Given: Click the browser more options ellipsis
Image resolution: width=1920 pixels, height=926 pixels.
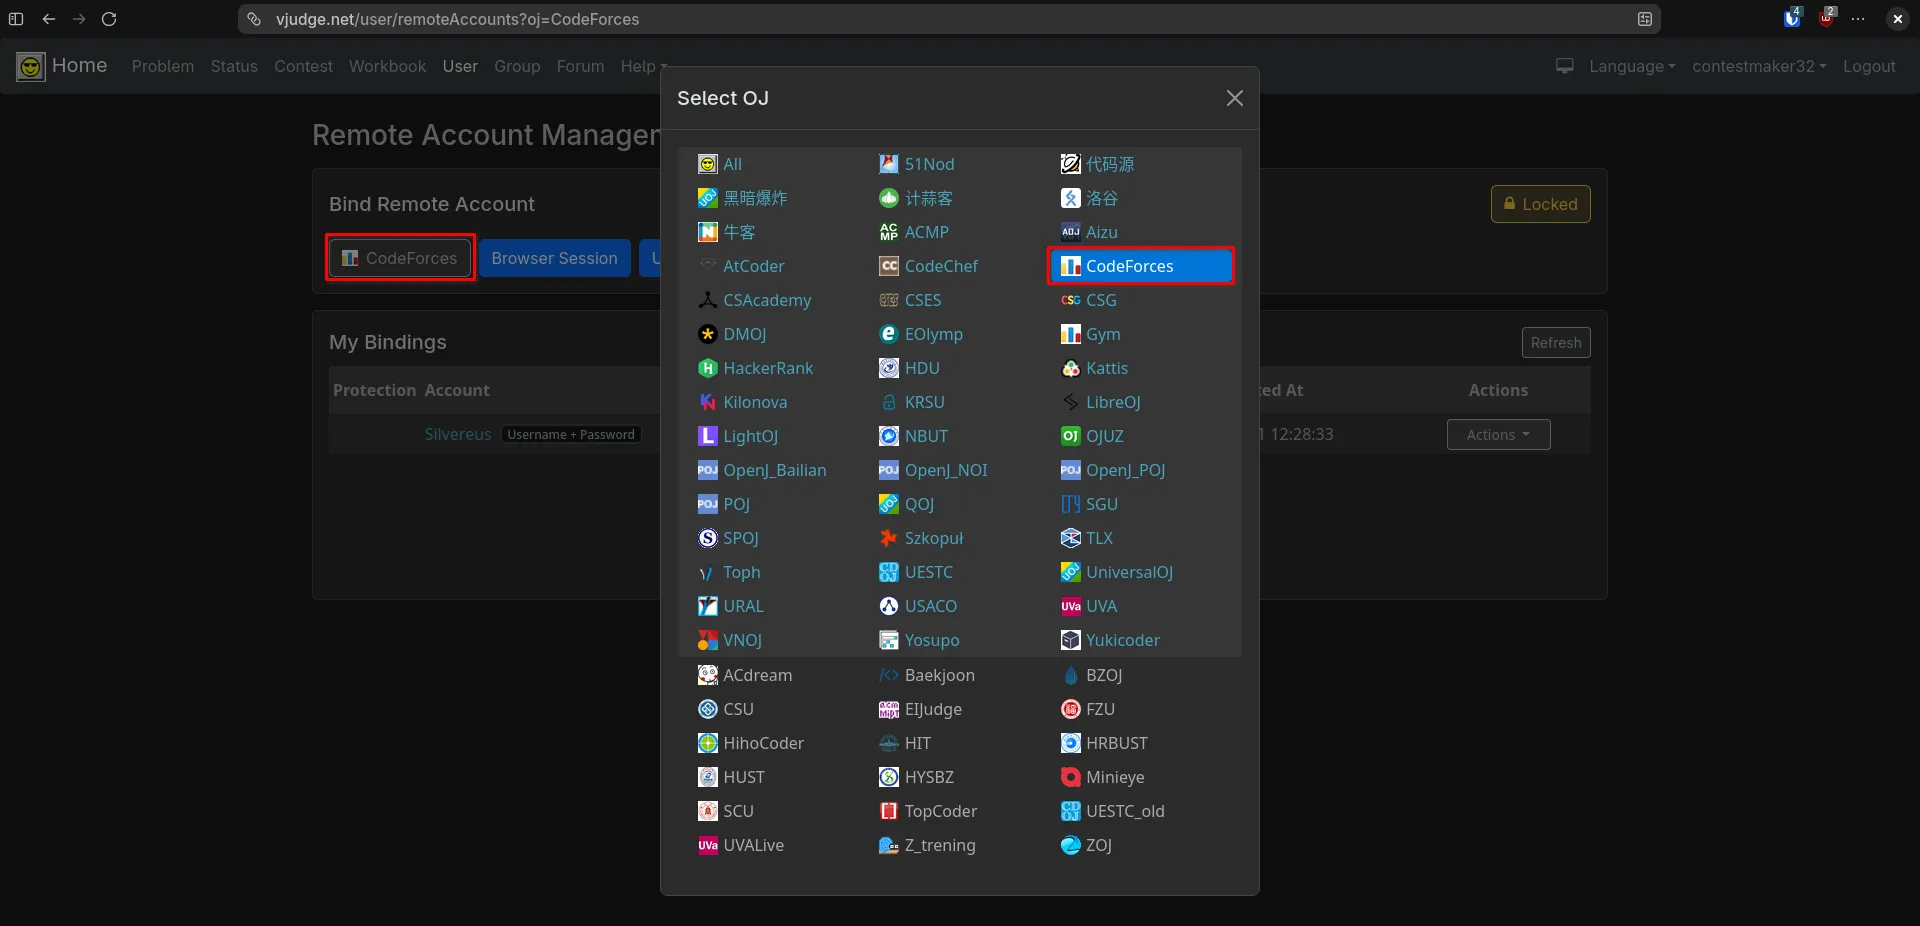Looking at the screenshot, I should (1858, 19).
